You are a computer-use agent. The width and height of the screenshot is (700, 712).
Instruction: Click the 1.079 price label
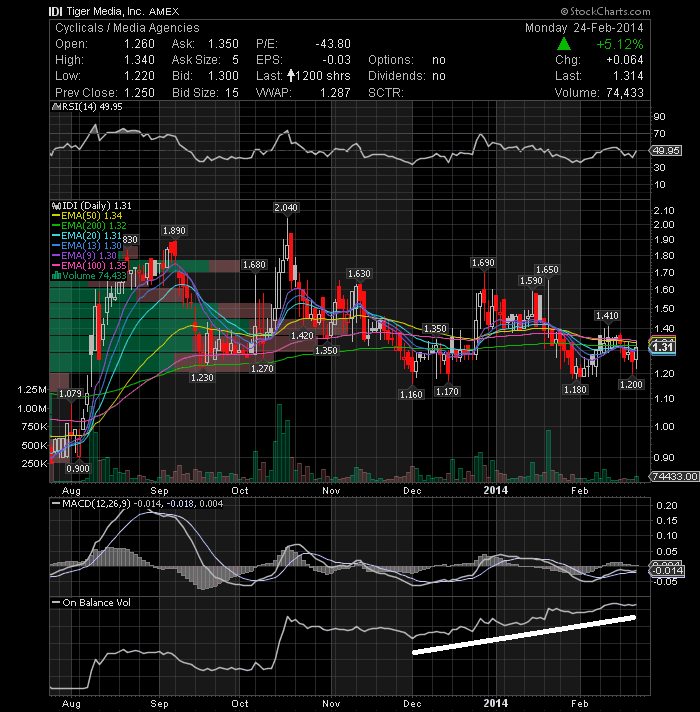point(70,394)
